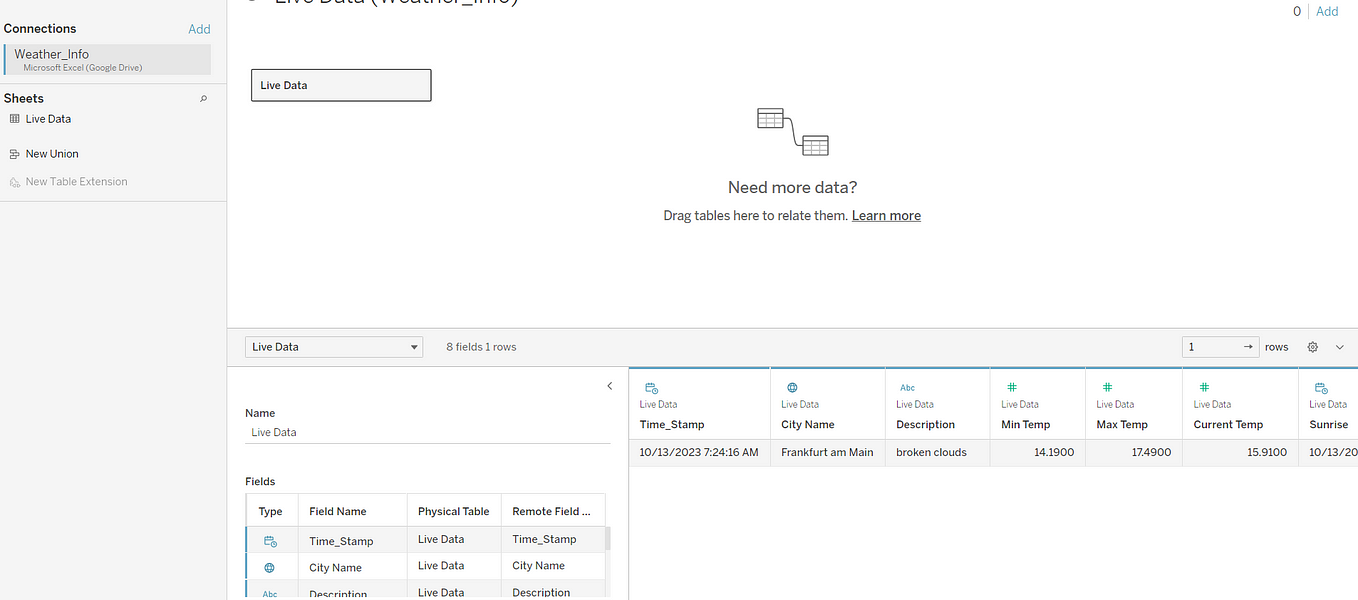The width and height of the screenshot is (1358, 600).
Task: Click Description Abc icon in Fields list
Action: (x=270, y=593)
